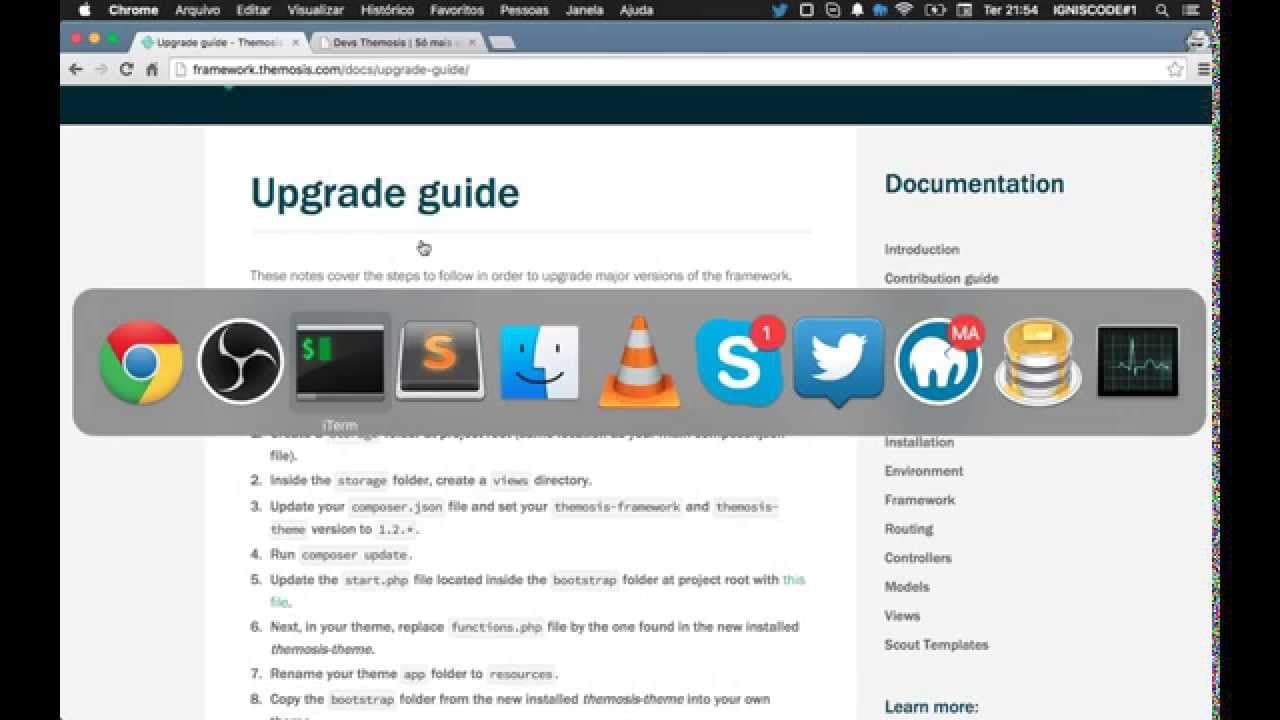
Task: Switch to Finder in app switcher
Action: point(539,362)
